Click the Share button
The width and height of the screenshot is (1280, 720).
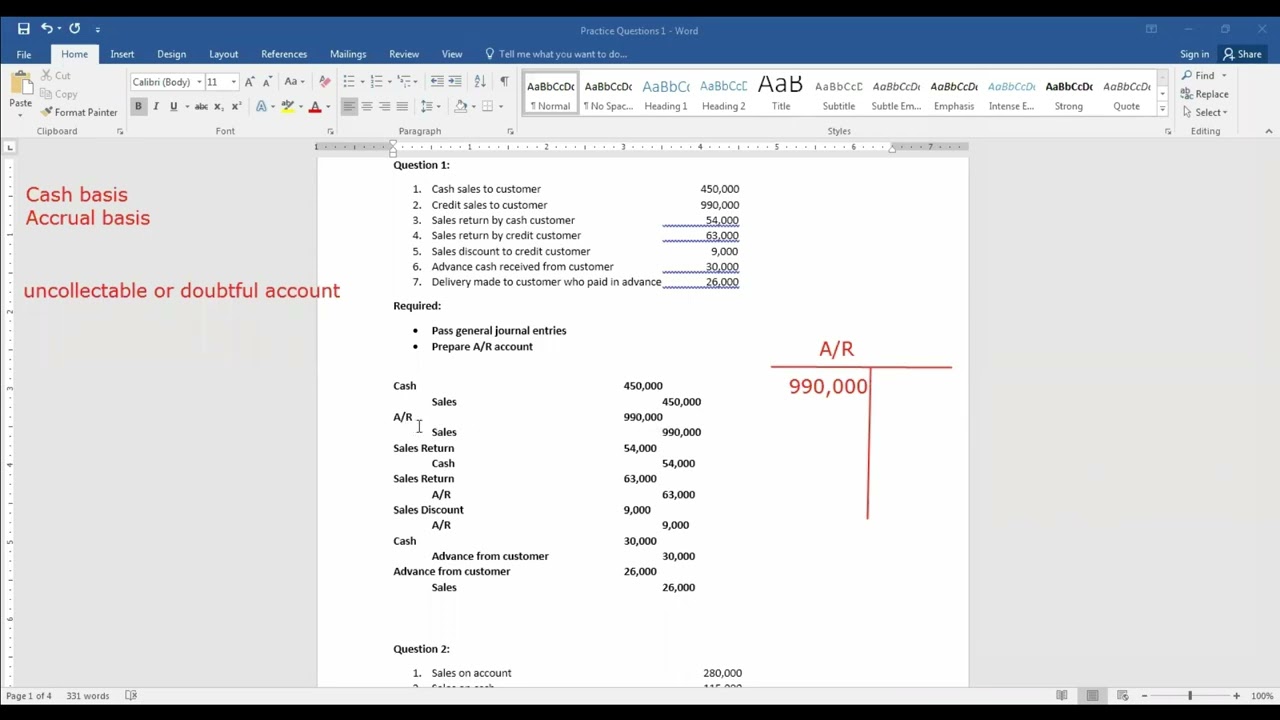(x=1242, y=54)
